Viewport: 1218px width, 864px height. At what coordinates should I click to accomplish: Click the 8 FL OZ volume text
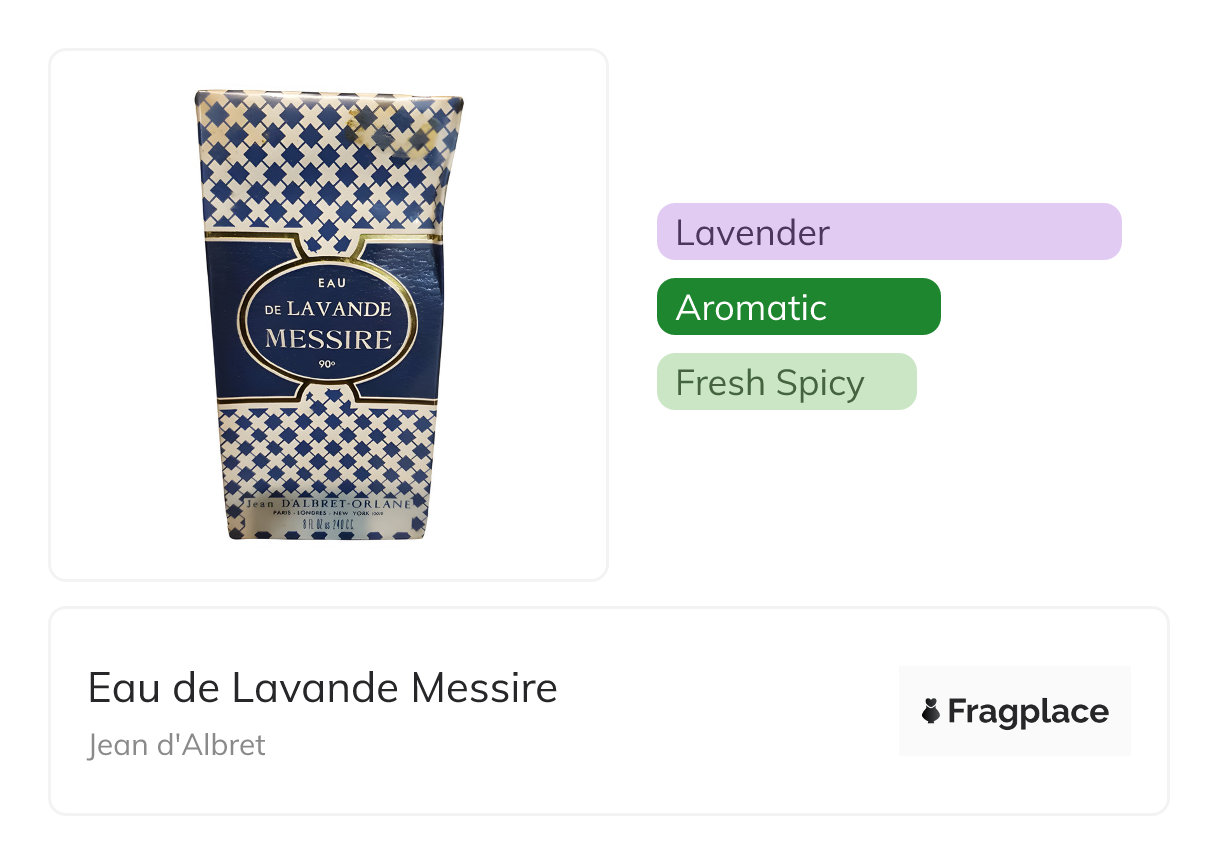(328, 523)
